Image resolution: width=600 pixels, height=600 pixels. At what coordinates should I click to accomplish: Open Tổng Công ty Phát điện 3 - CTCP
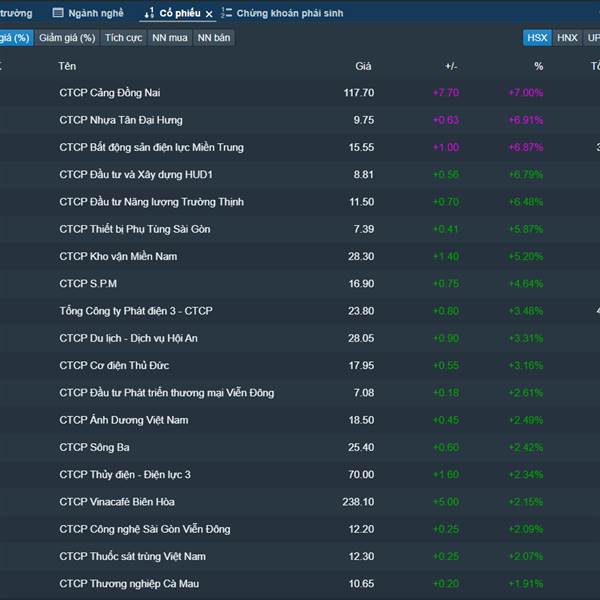point(300,311)
